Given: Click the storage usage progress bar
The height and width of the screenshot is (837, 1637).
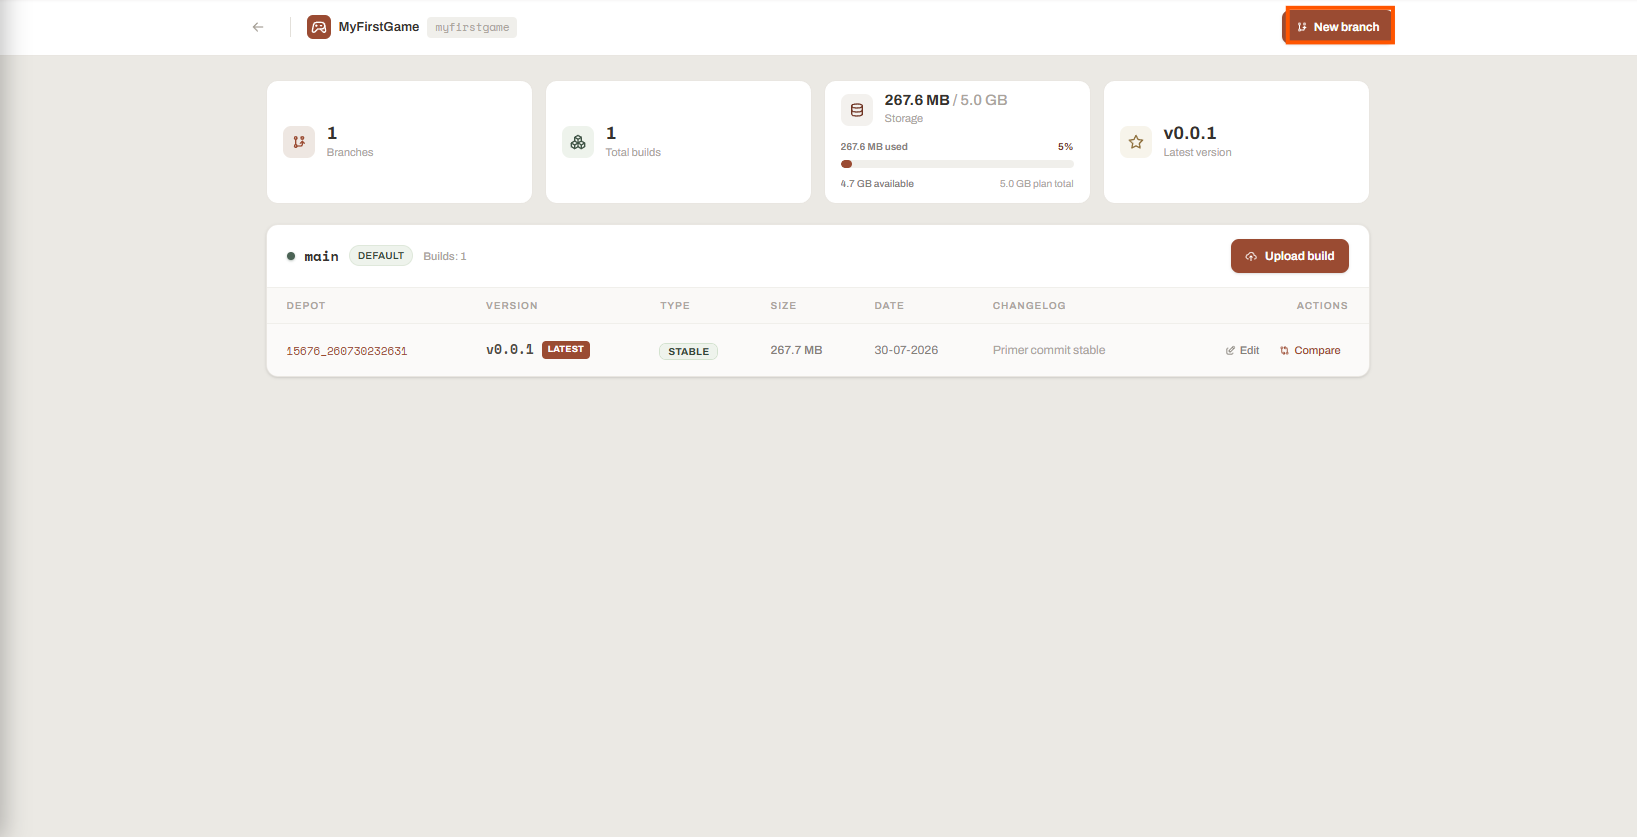Looking at the screenshot, I should pyautogui.click(x=957, y=164).
